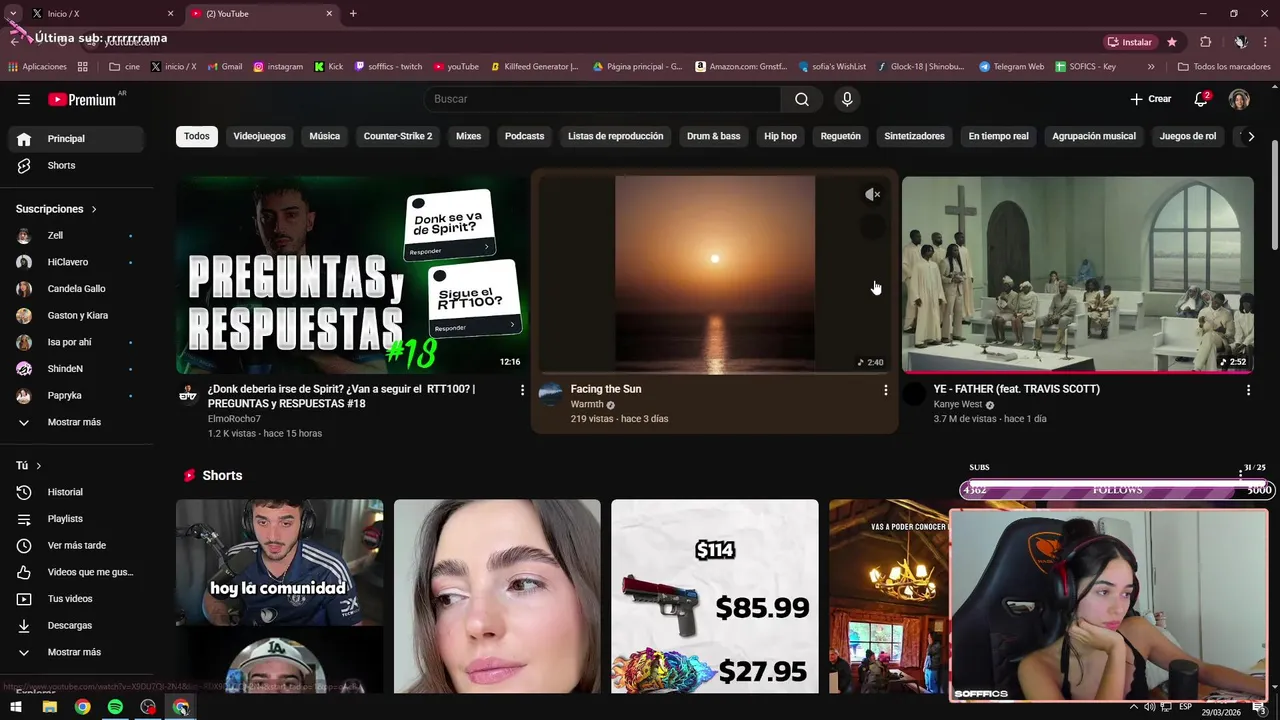Expand the Tú section chevron
Screen dimensions: 1280x720
[39, 466]
